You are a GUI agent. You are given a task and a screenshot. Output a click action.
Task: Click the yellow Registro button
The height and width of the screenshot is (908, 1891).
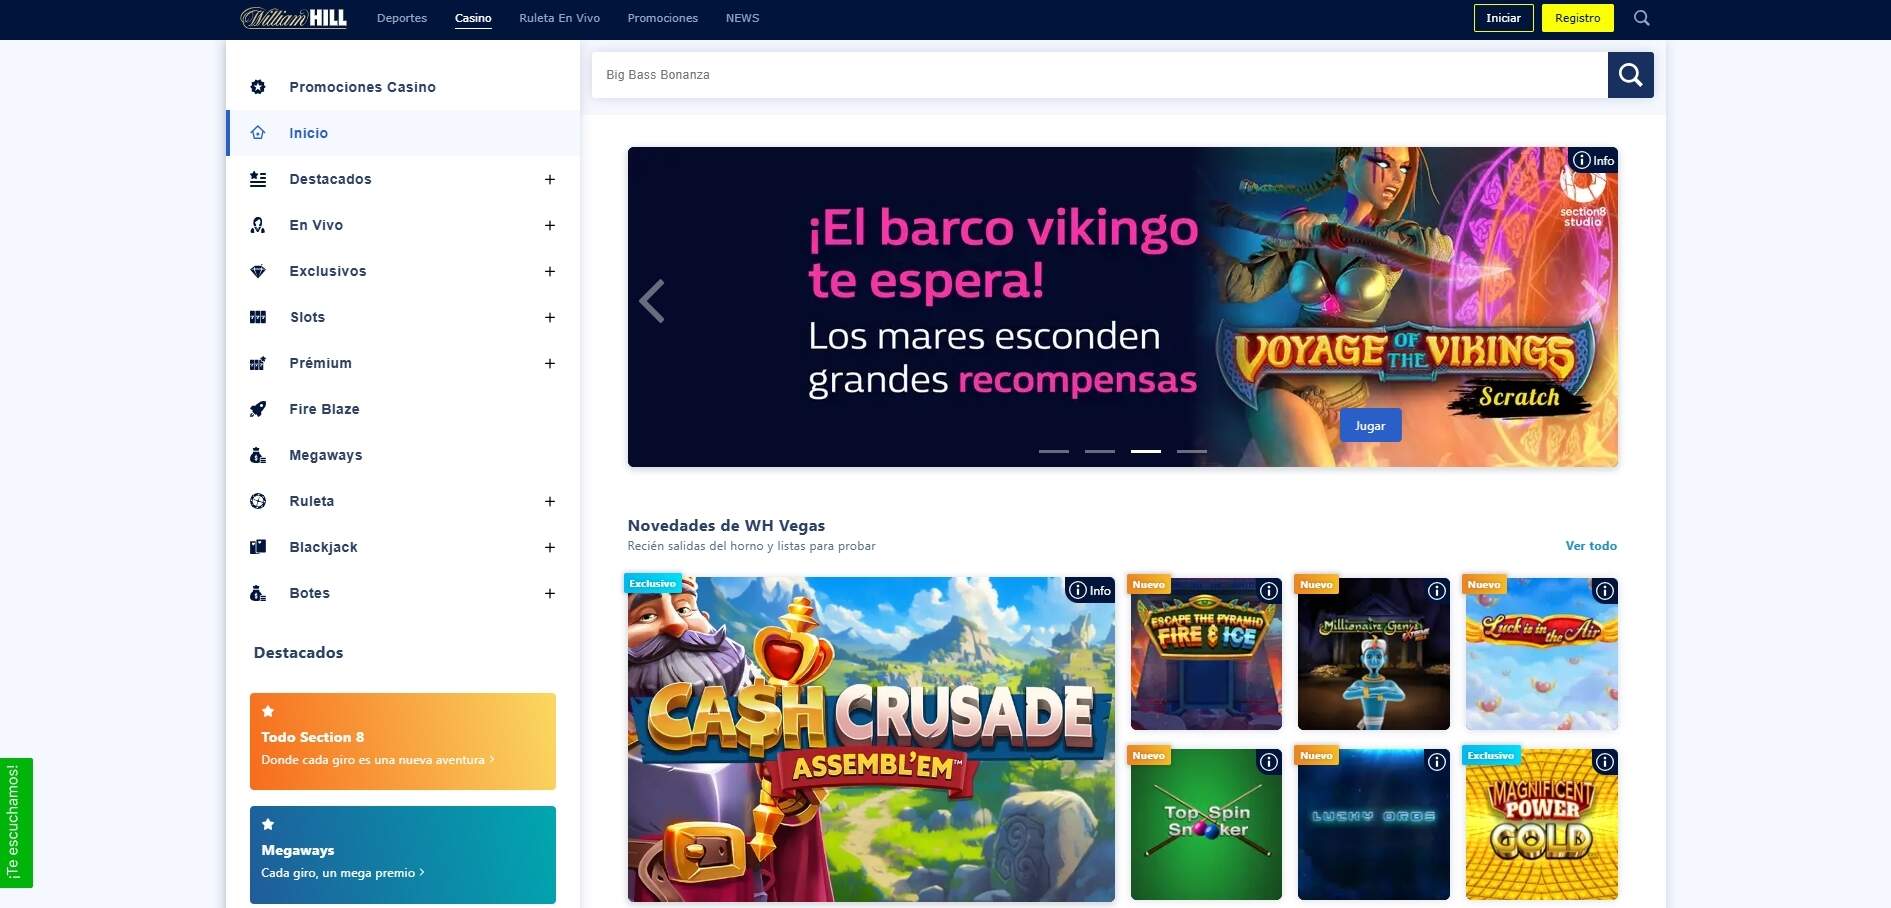tap(1577, 18)
